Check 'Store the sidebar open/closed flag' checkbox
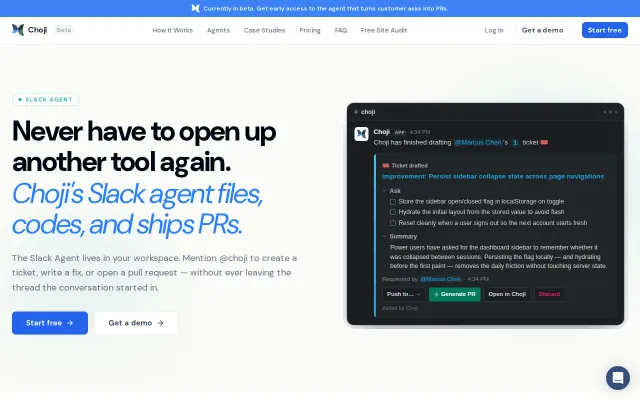The image size is (640, 400). click(393, 202)
